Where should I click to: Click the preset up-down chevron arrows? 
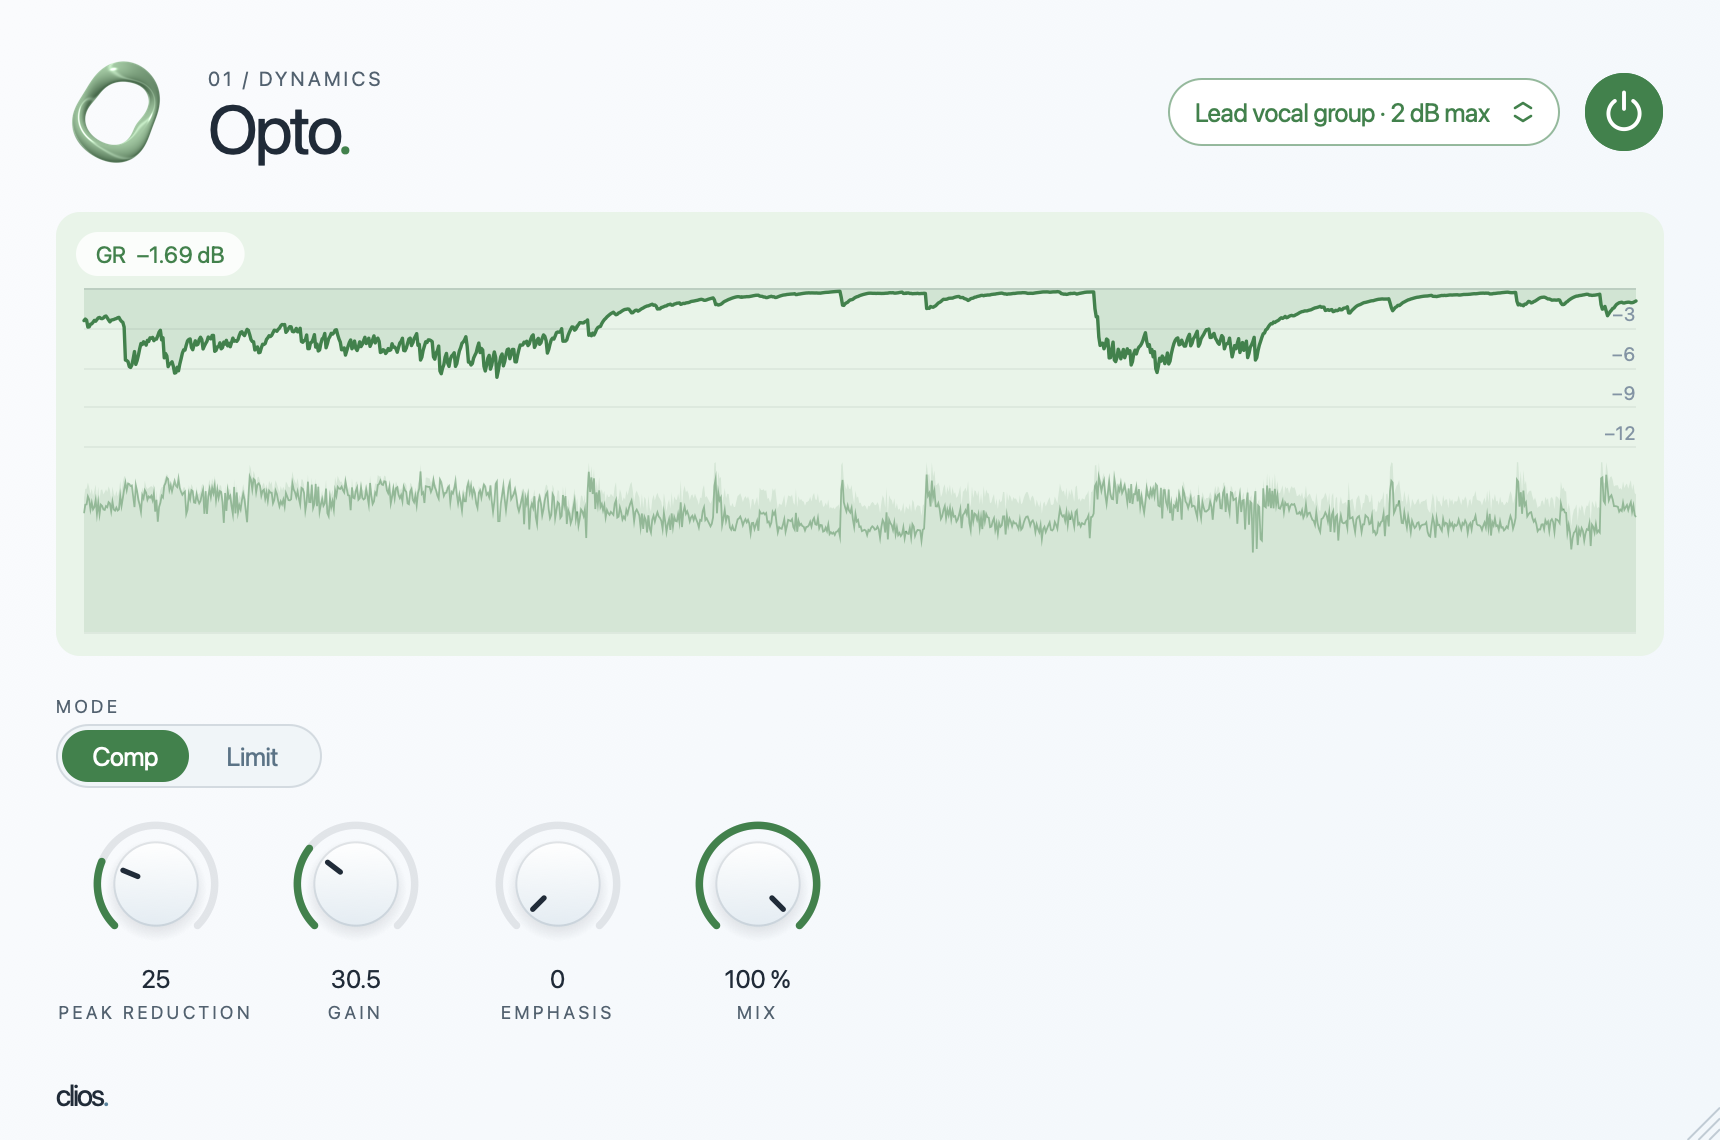click(x=1522, y=113)
